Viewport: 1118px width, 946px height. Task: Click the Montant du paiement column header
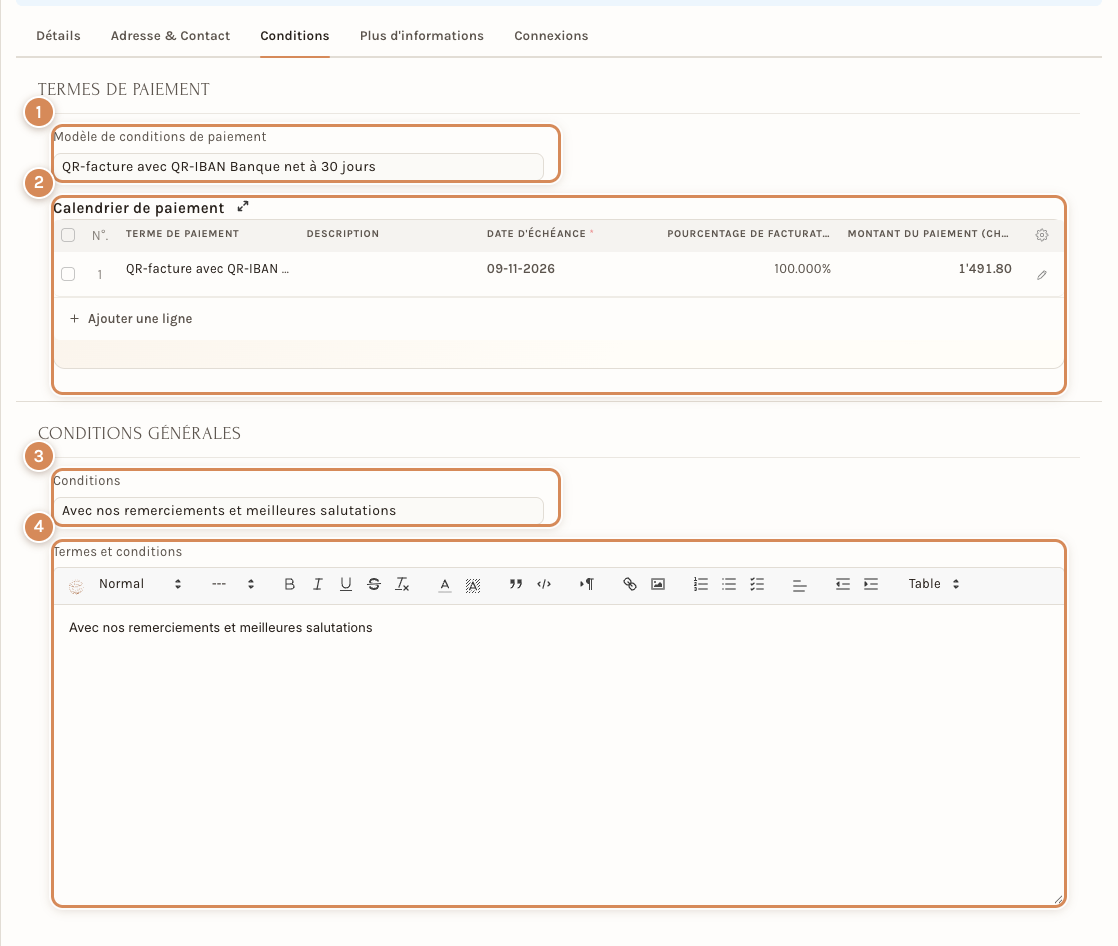[928, 234]
